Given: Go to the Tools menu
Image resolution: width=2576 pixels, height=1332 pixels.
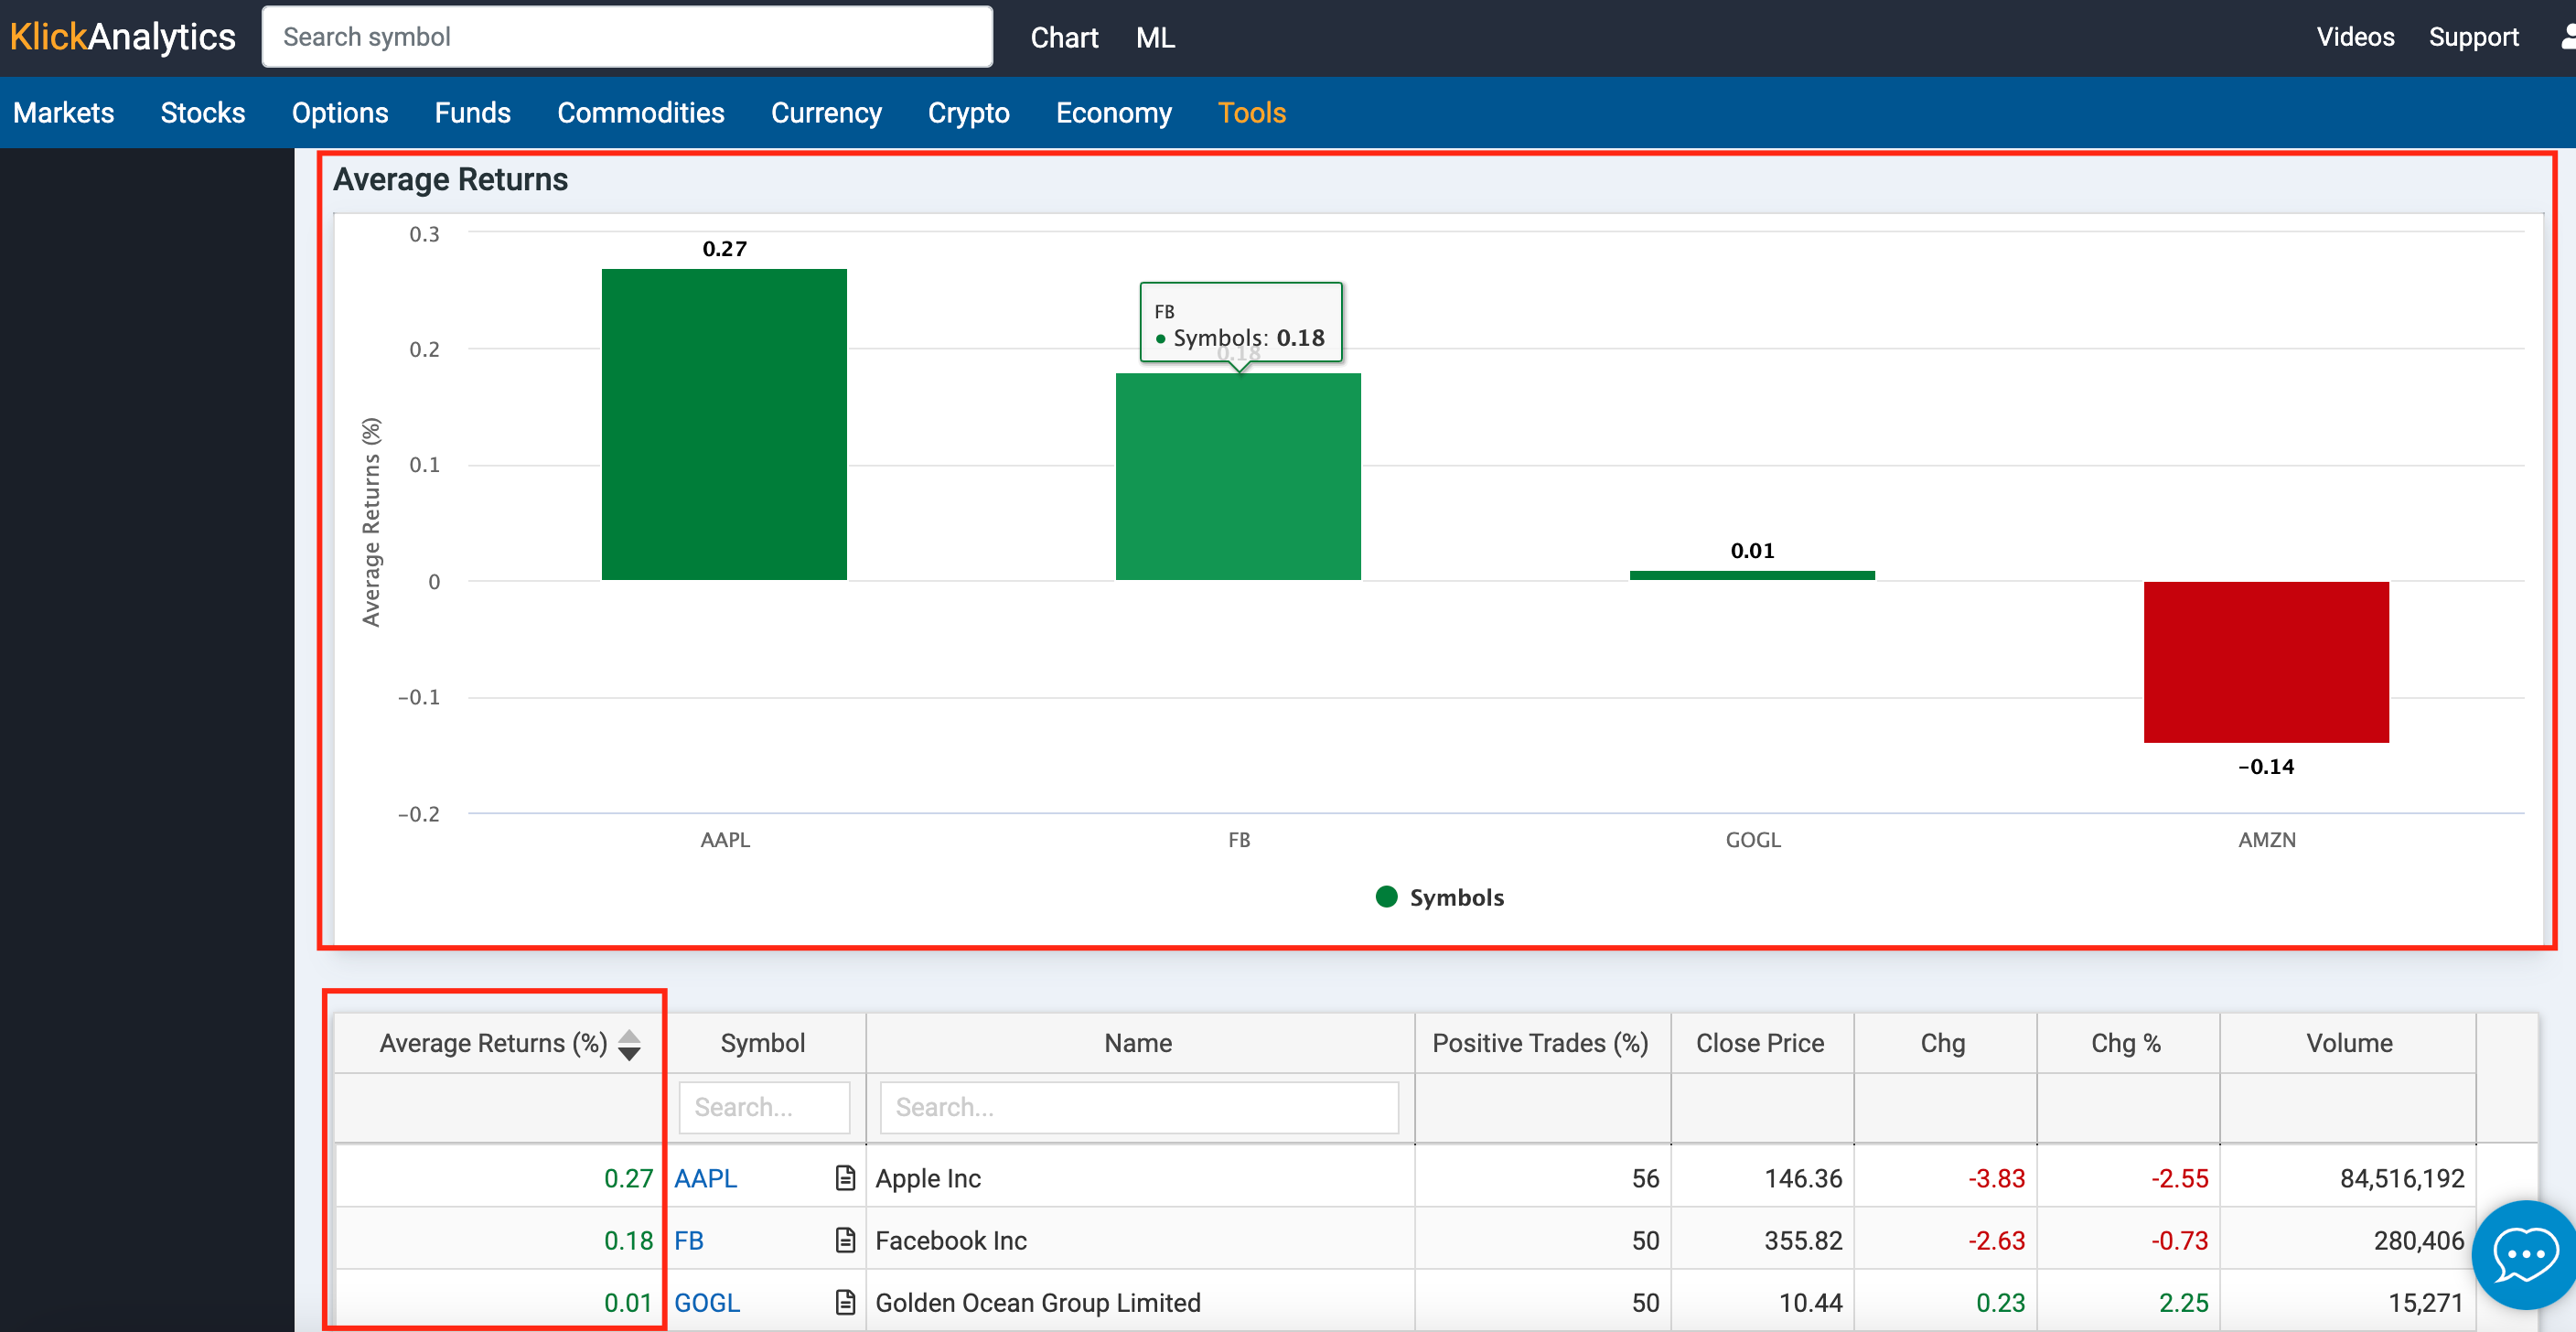Looking at the screenshot, I should click(x=1251, y=112).
